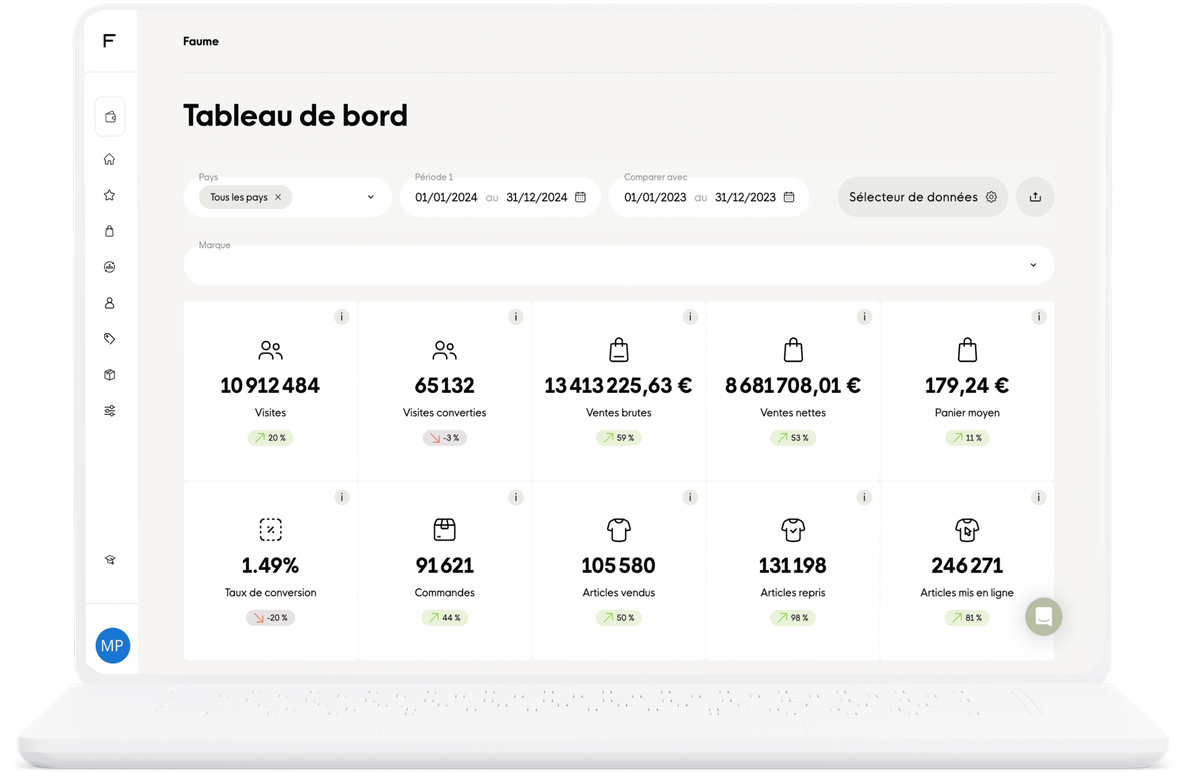Go to home via house icon
This screenshot has height=772, width=1185.
[x=110, y=159]
